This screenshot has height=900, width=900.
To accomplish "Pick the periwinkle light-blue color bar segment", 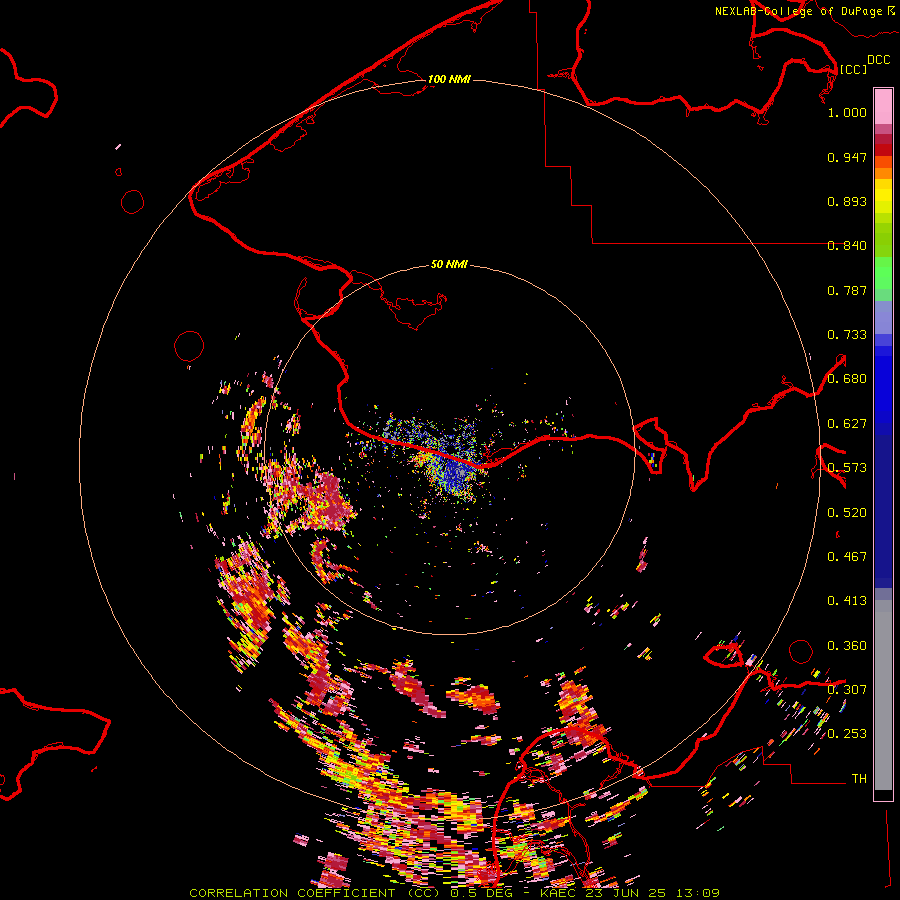I will [883, 317].
